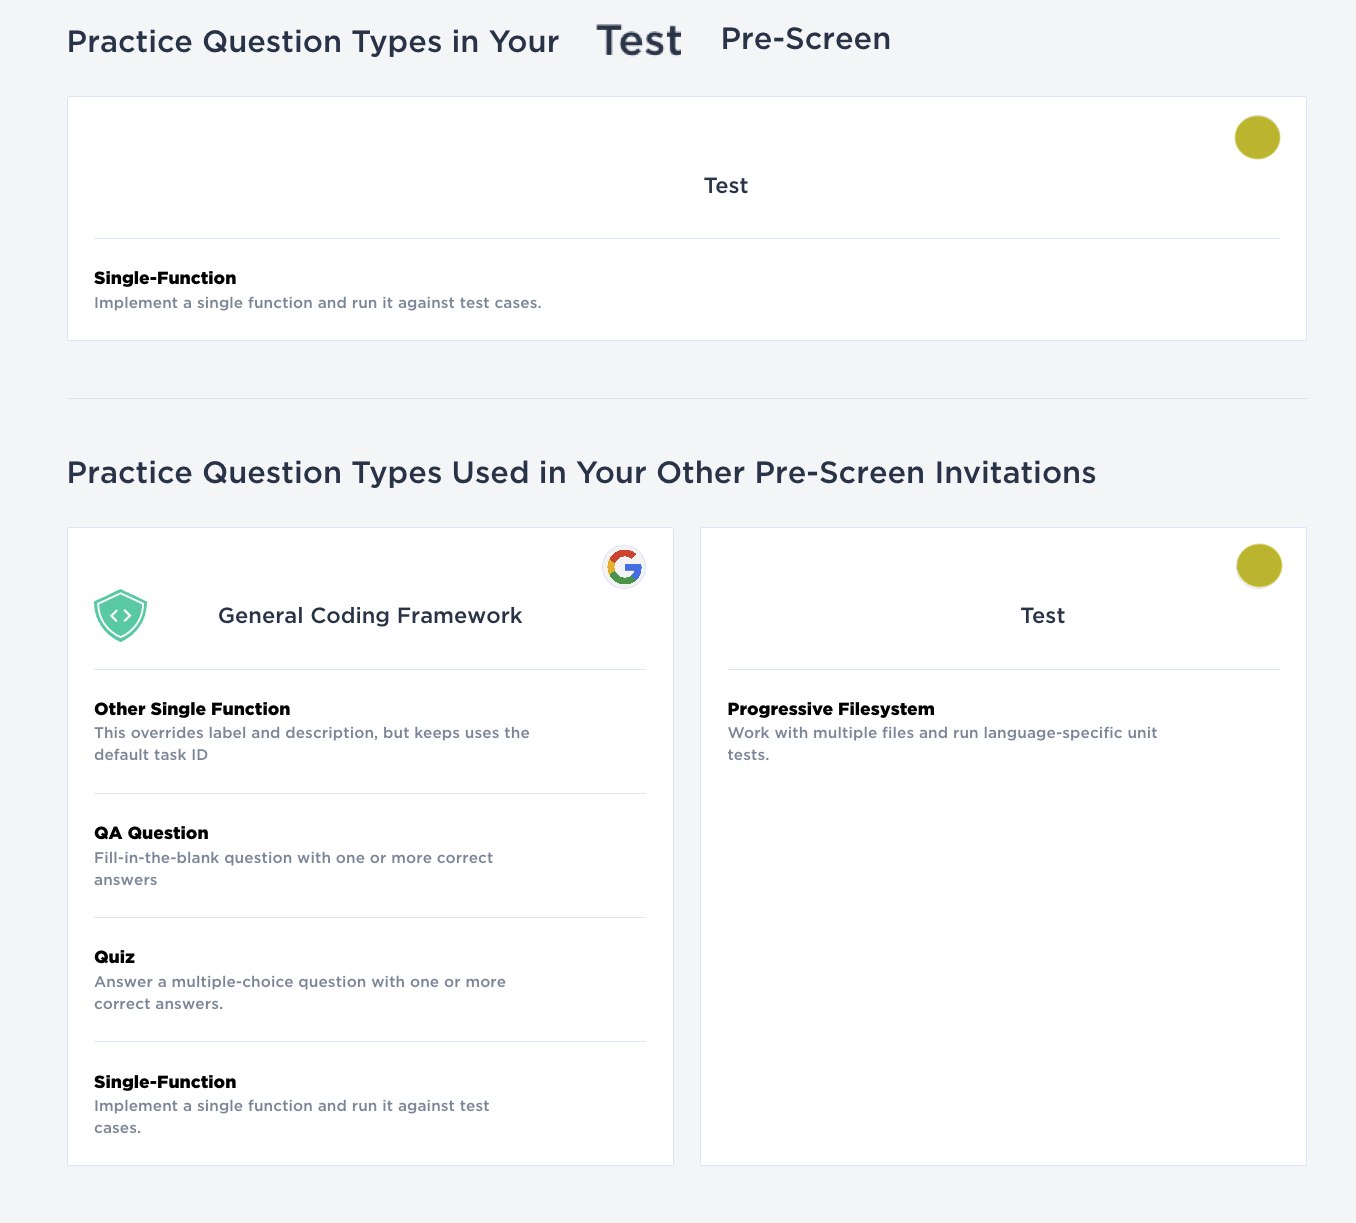This screenshot has width=1356, height=1223.
Task: Click the Pre-Screen text in top heading
Action: tap(806, 39)
